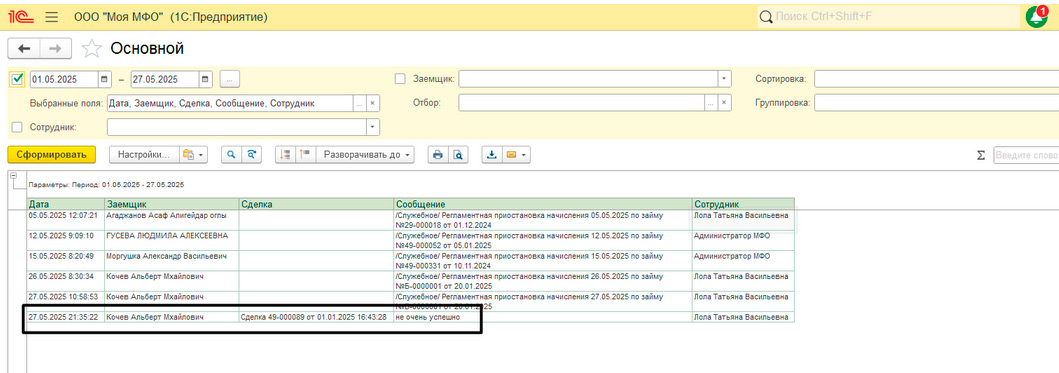
Task: Open selection dialog for Выбранные поля
Action: click(359, 103)
